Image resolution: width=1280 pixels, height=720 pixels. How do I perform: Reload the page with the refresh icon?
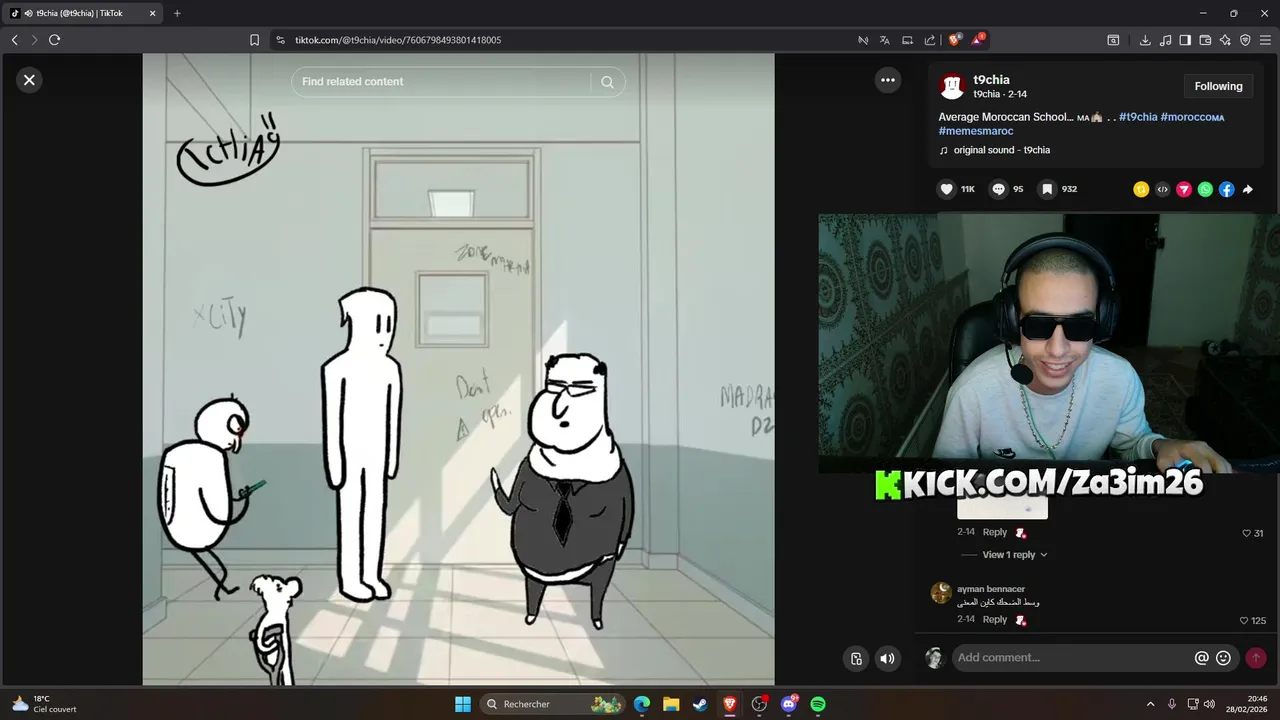tap(55, 40)
